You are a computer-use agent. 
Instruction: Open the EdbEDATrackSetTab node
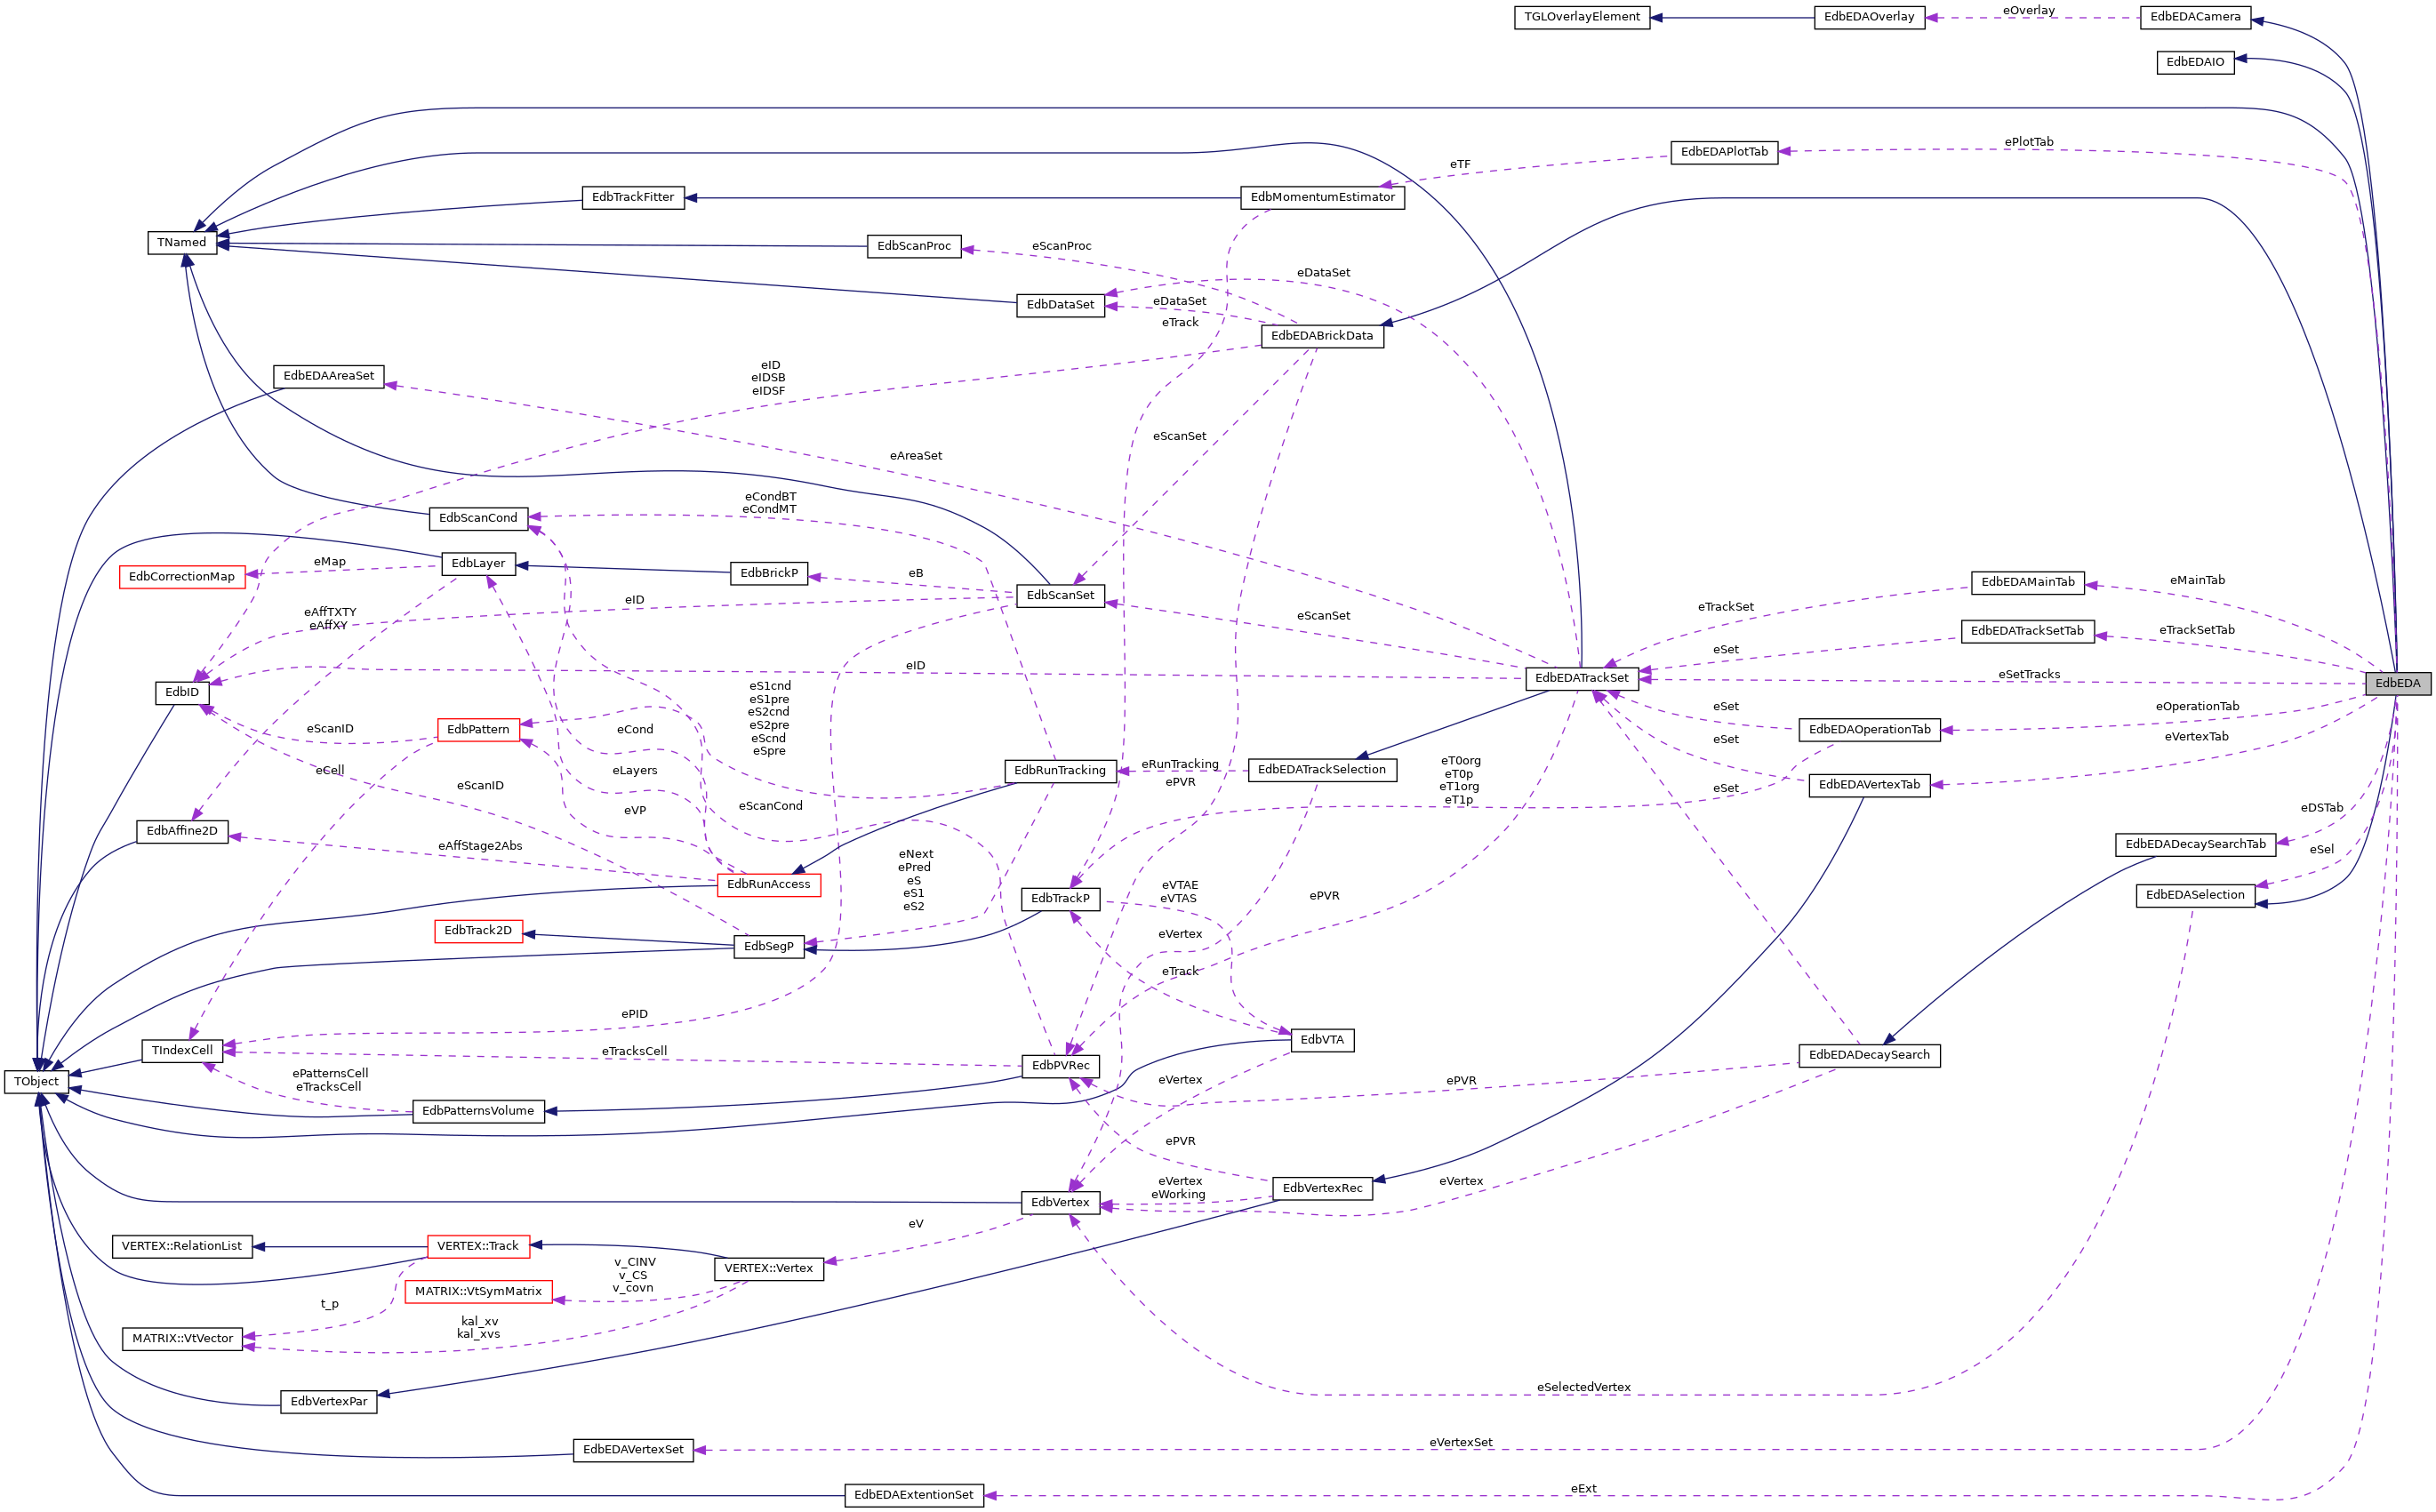point(2028,632)
